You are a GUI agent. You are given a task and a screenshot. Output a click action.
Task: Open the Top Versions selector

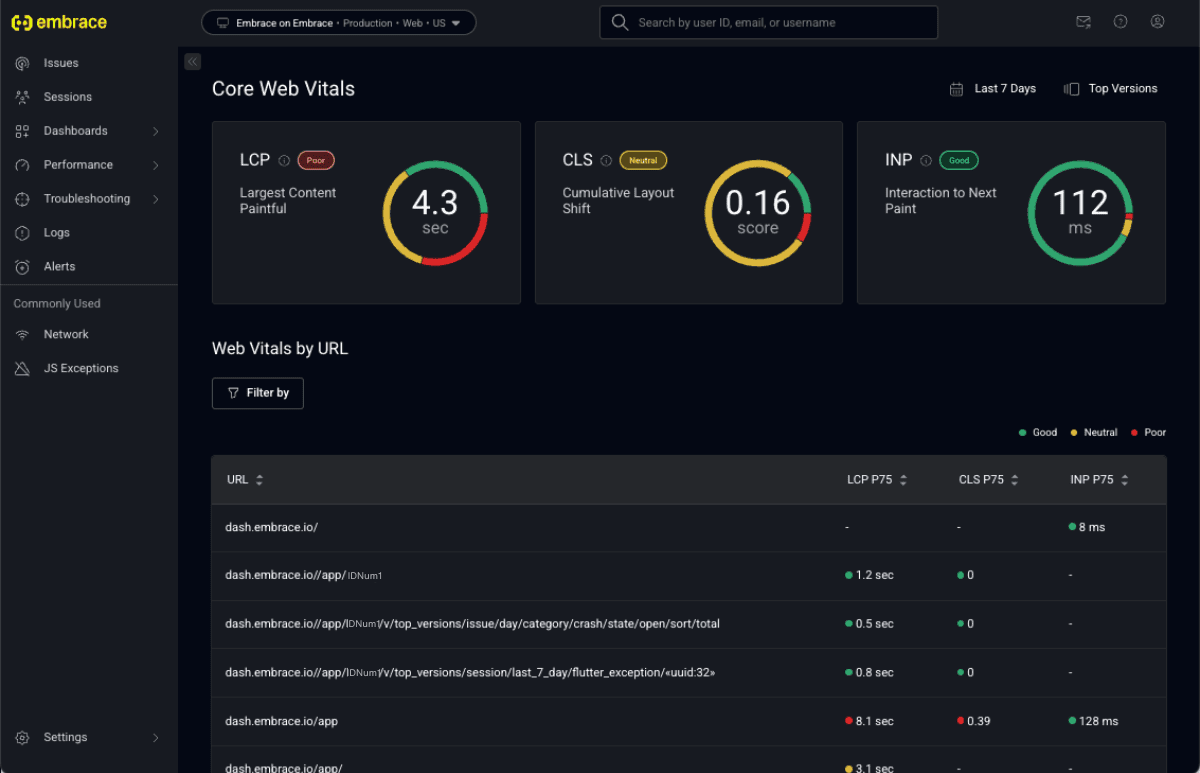click(x=1111, y=89)
